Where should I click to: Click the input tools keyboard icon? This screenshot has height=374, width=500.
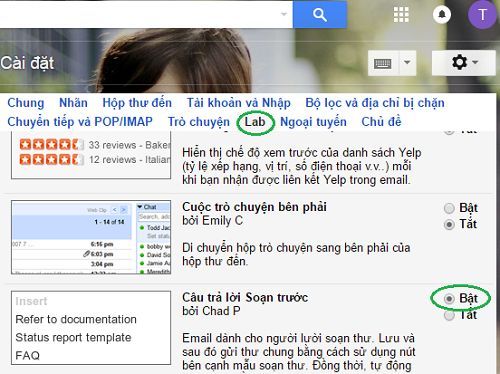coord(383,63)
